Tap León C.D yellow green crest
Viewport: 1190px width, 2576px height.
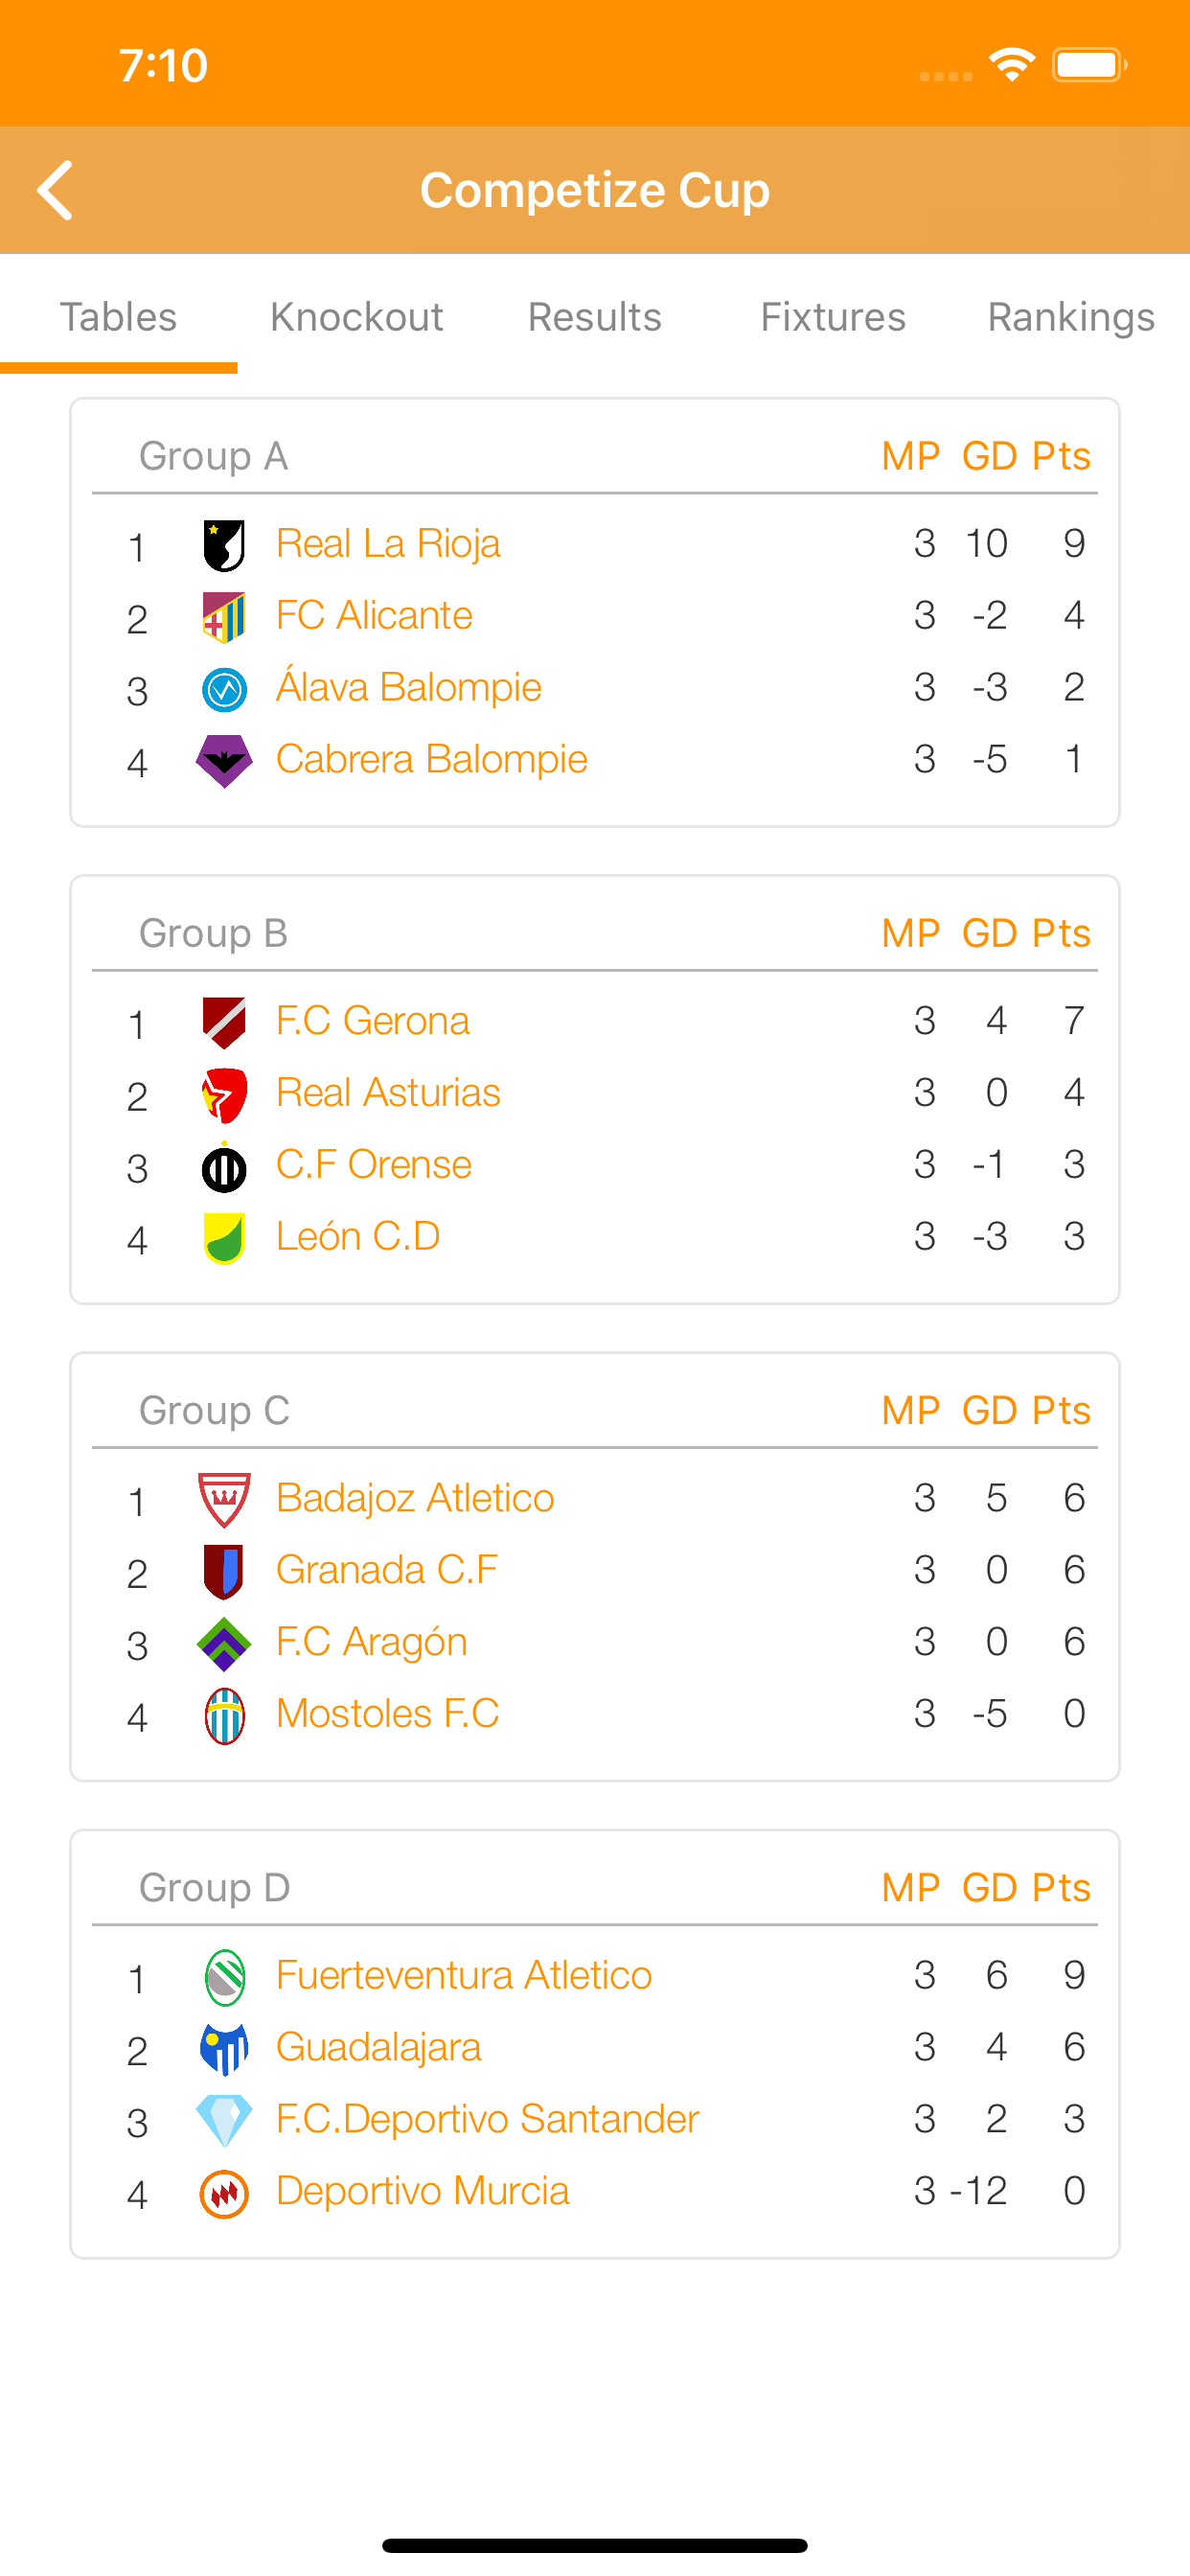[x=224, y=1238]
